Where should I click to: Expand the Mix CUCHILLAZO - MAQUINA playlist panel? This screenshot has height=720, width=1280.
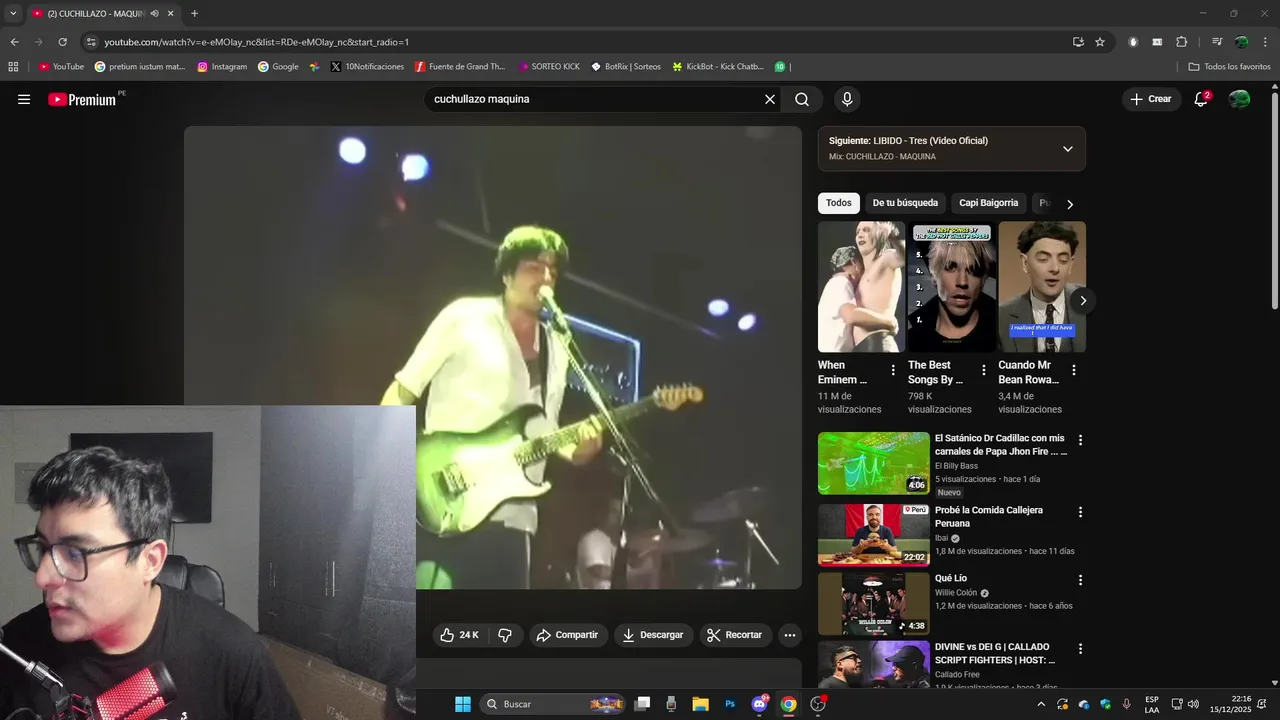tap(1067, 149)
